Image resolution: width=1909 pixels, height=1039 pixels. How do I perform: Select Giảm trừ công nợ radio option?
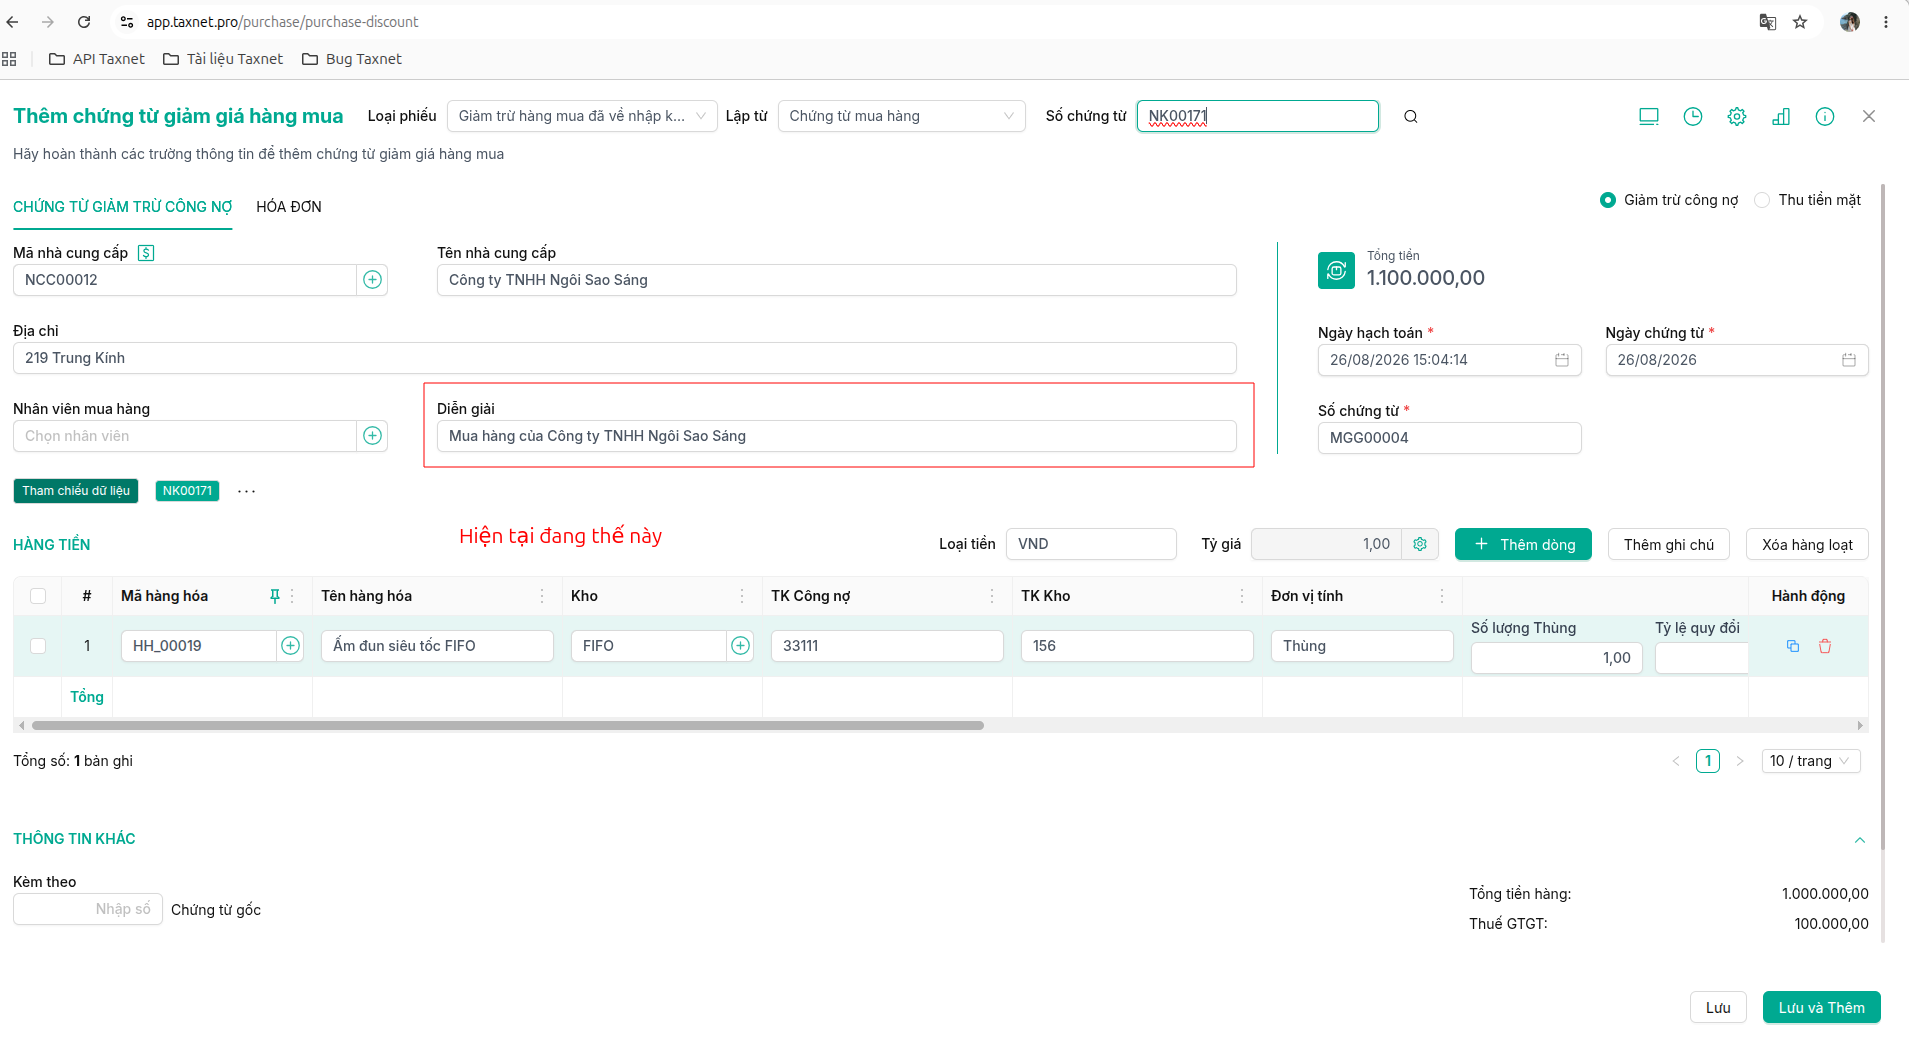click(x=1608, y=200)
